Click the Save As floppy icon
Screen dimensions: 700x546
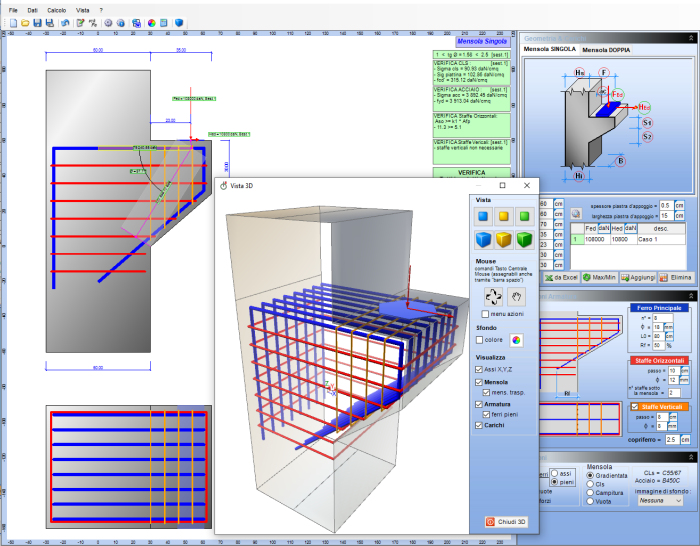click(x=50, y=23)
